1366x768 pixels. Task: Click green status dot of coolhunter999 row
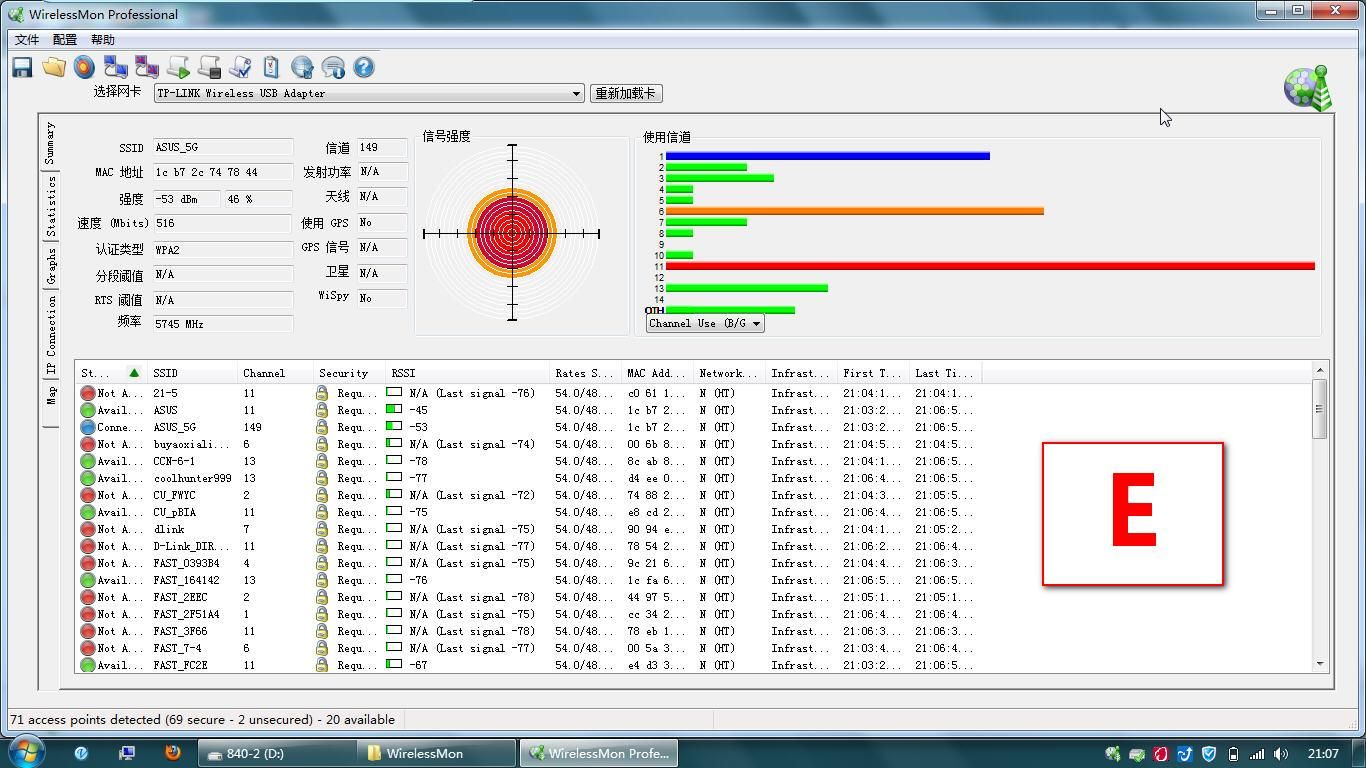pos(88,478)
